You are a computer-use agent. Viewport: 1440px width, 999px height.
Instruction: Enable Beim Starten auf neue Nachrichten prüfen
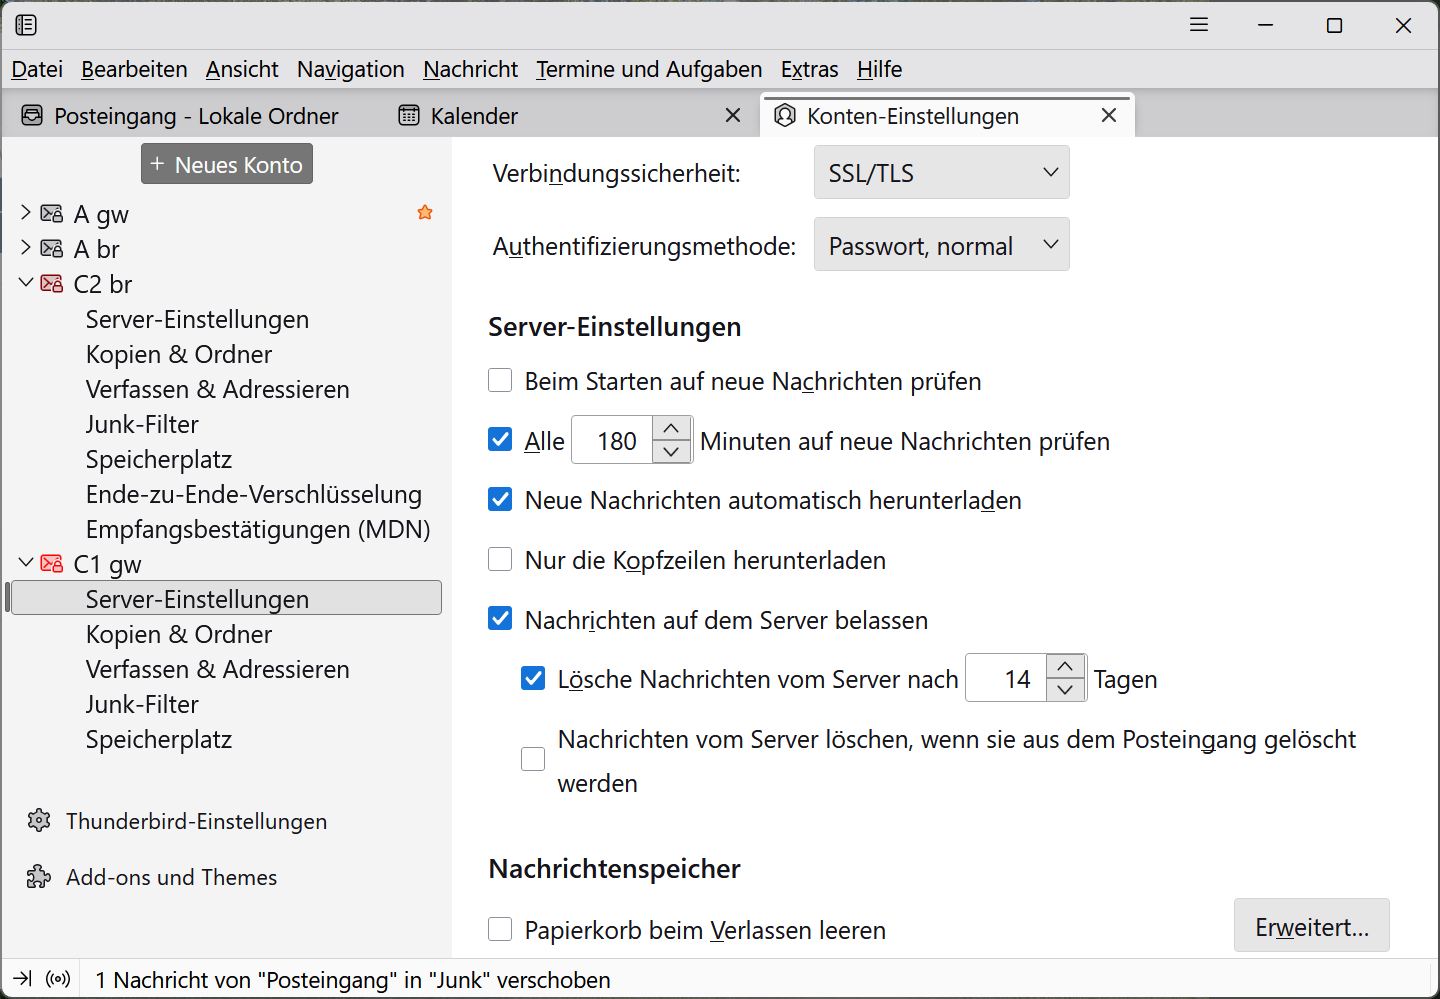point(500,381)
